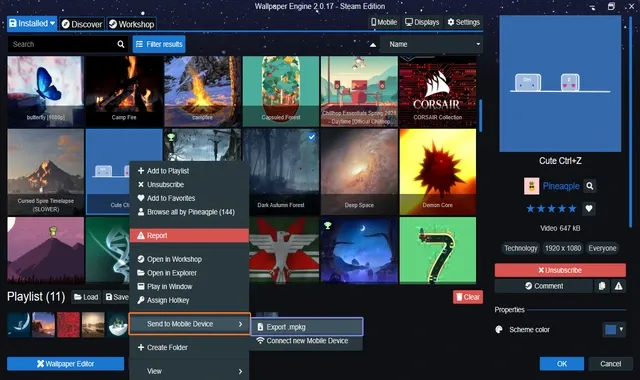Select the green number 7 wallpaper
The height and width of the screenshot is (380, 640).
click(438, 250)
